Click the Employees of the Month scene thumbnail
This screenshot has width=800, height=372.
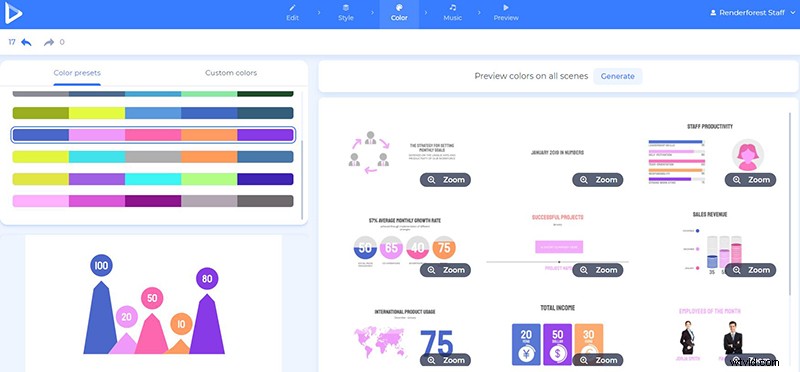pyautogui.click(x=710, y=334)
